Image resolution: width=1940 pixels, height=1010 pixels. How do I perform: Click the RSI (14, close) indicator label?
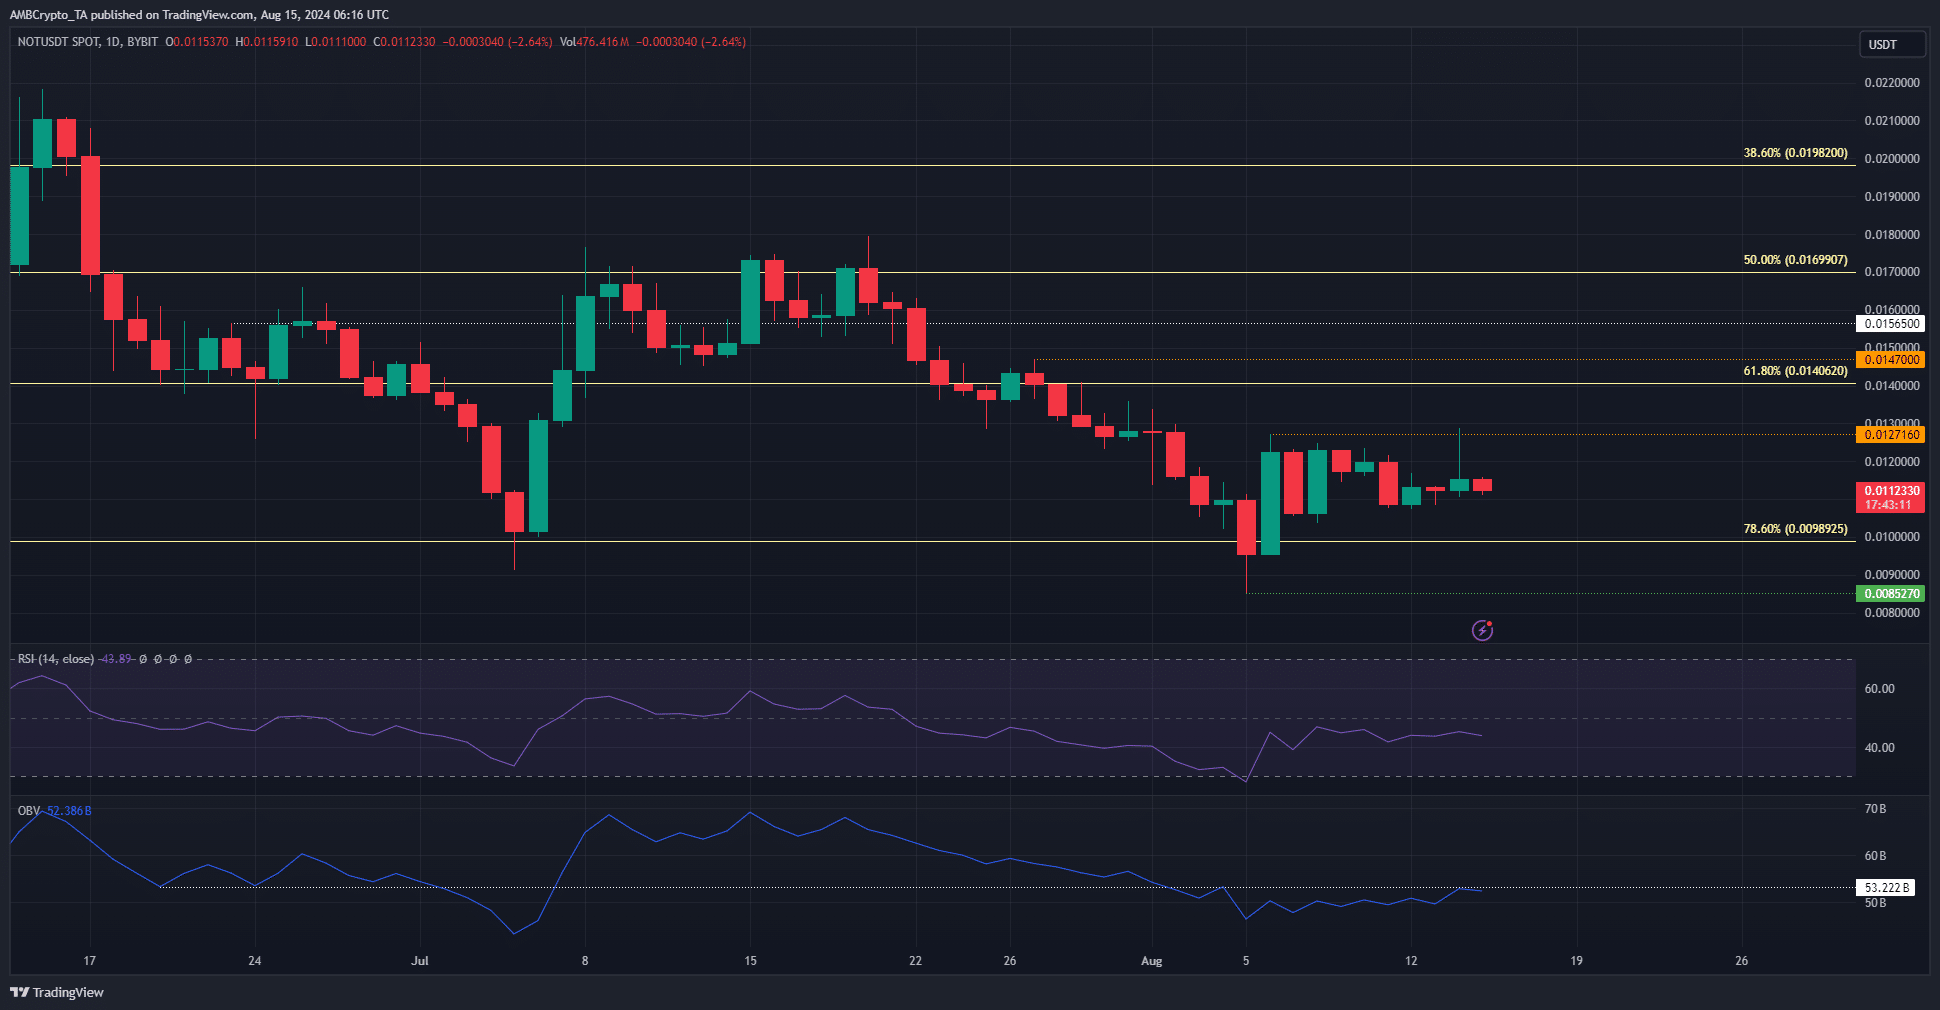click(x=56, y=659)
